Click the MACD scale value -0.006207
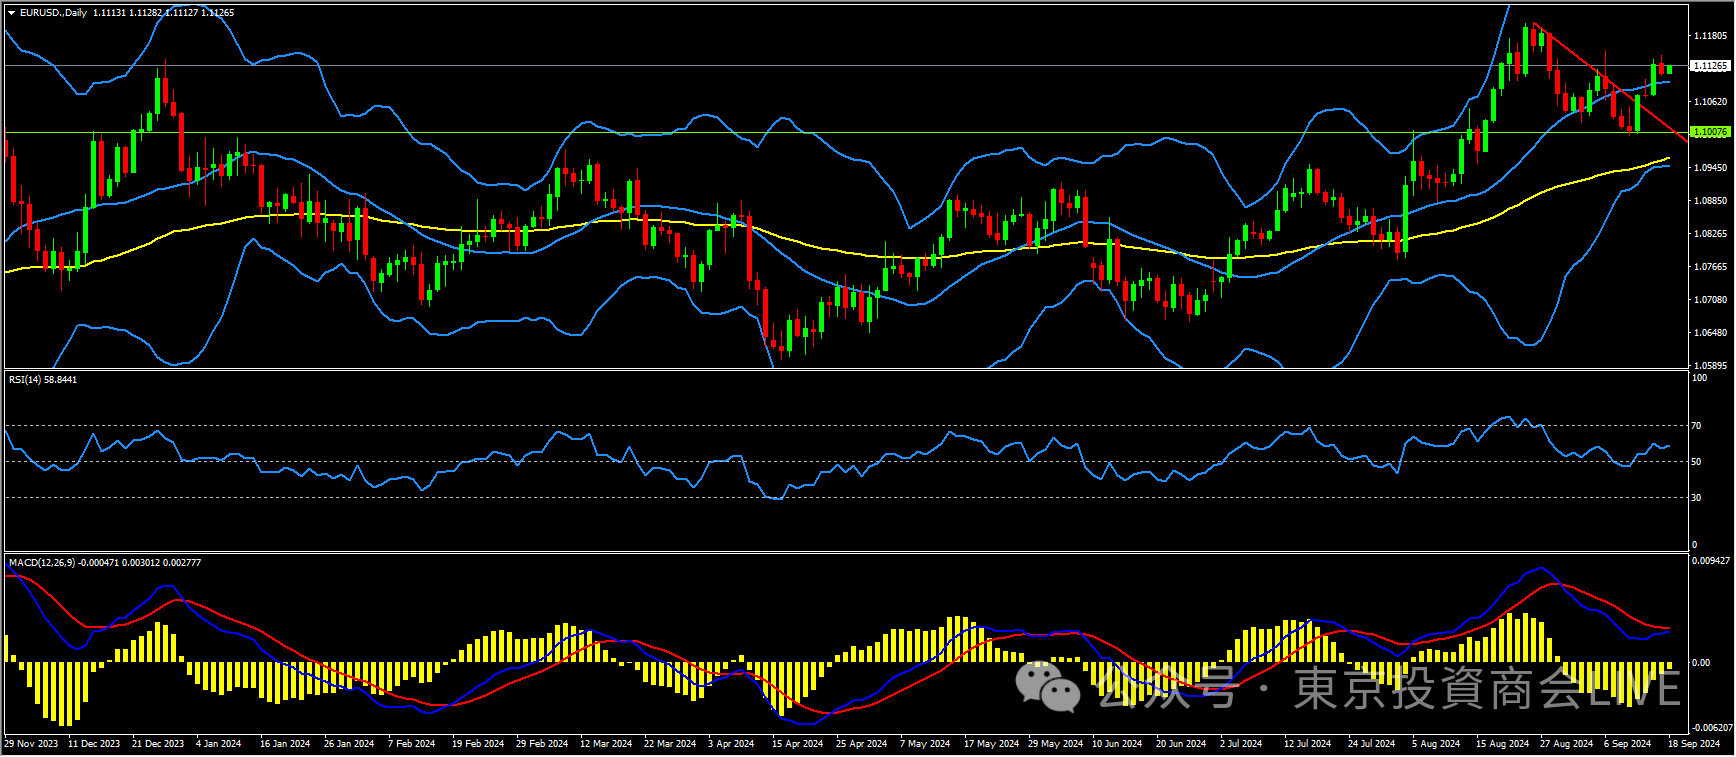 [x=1711, y=728]
